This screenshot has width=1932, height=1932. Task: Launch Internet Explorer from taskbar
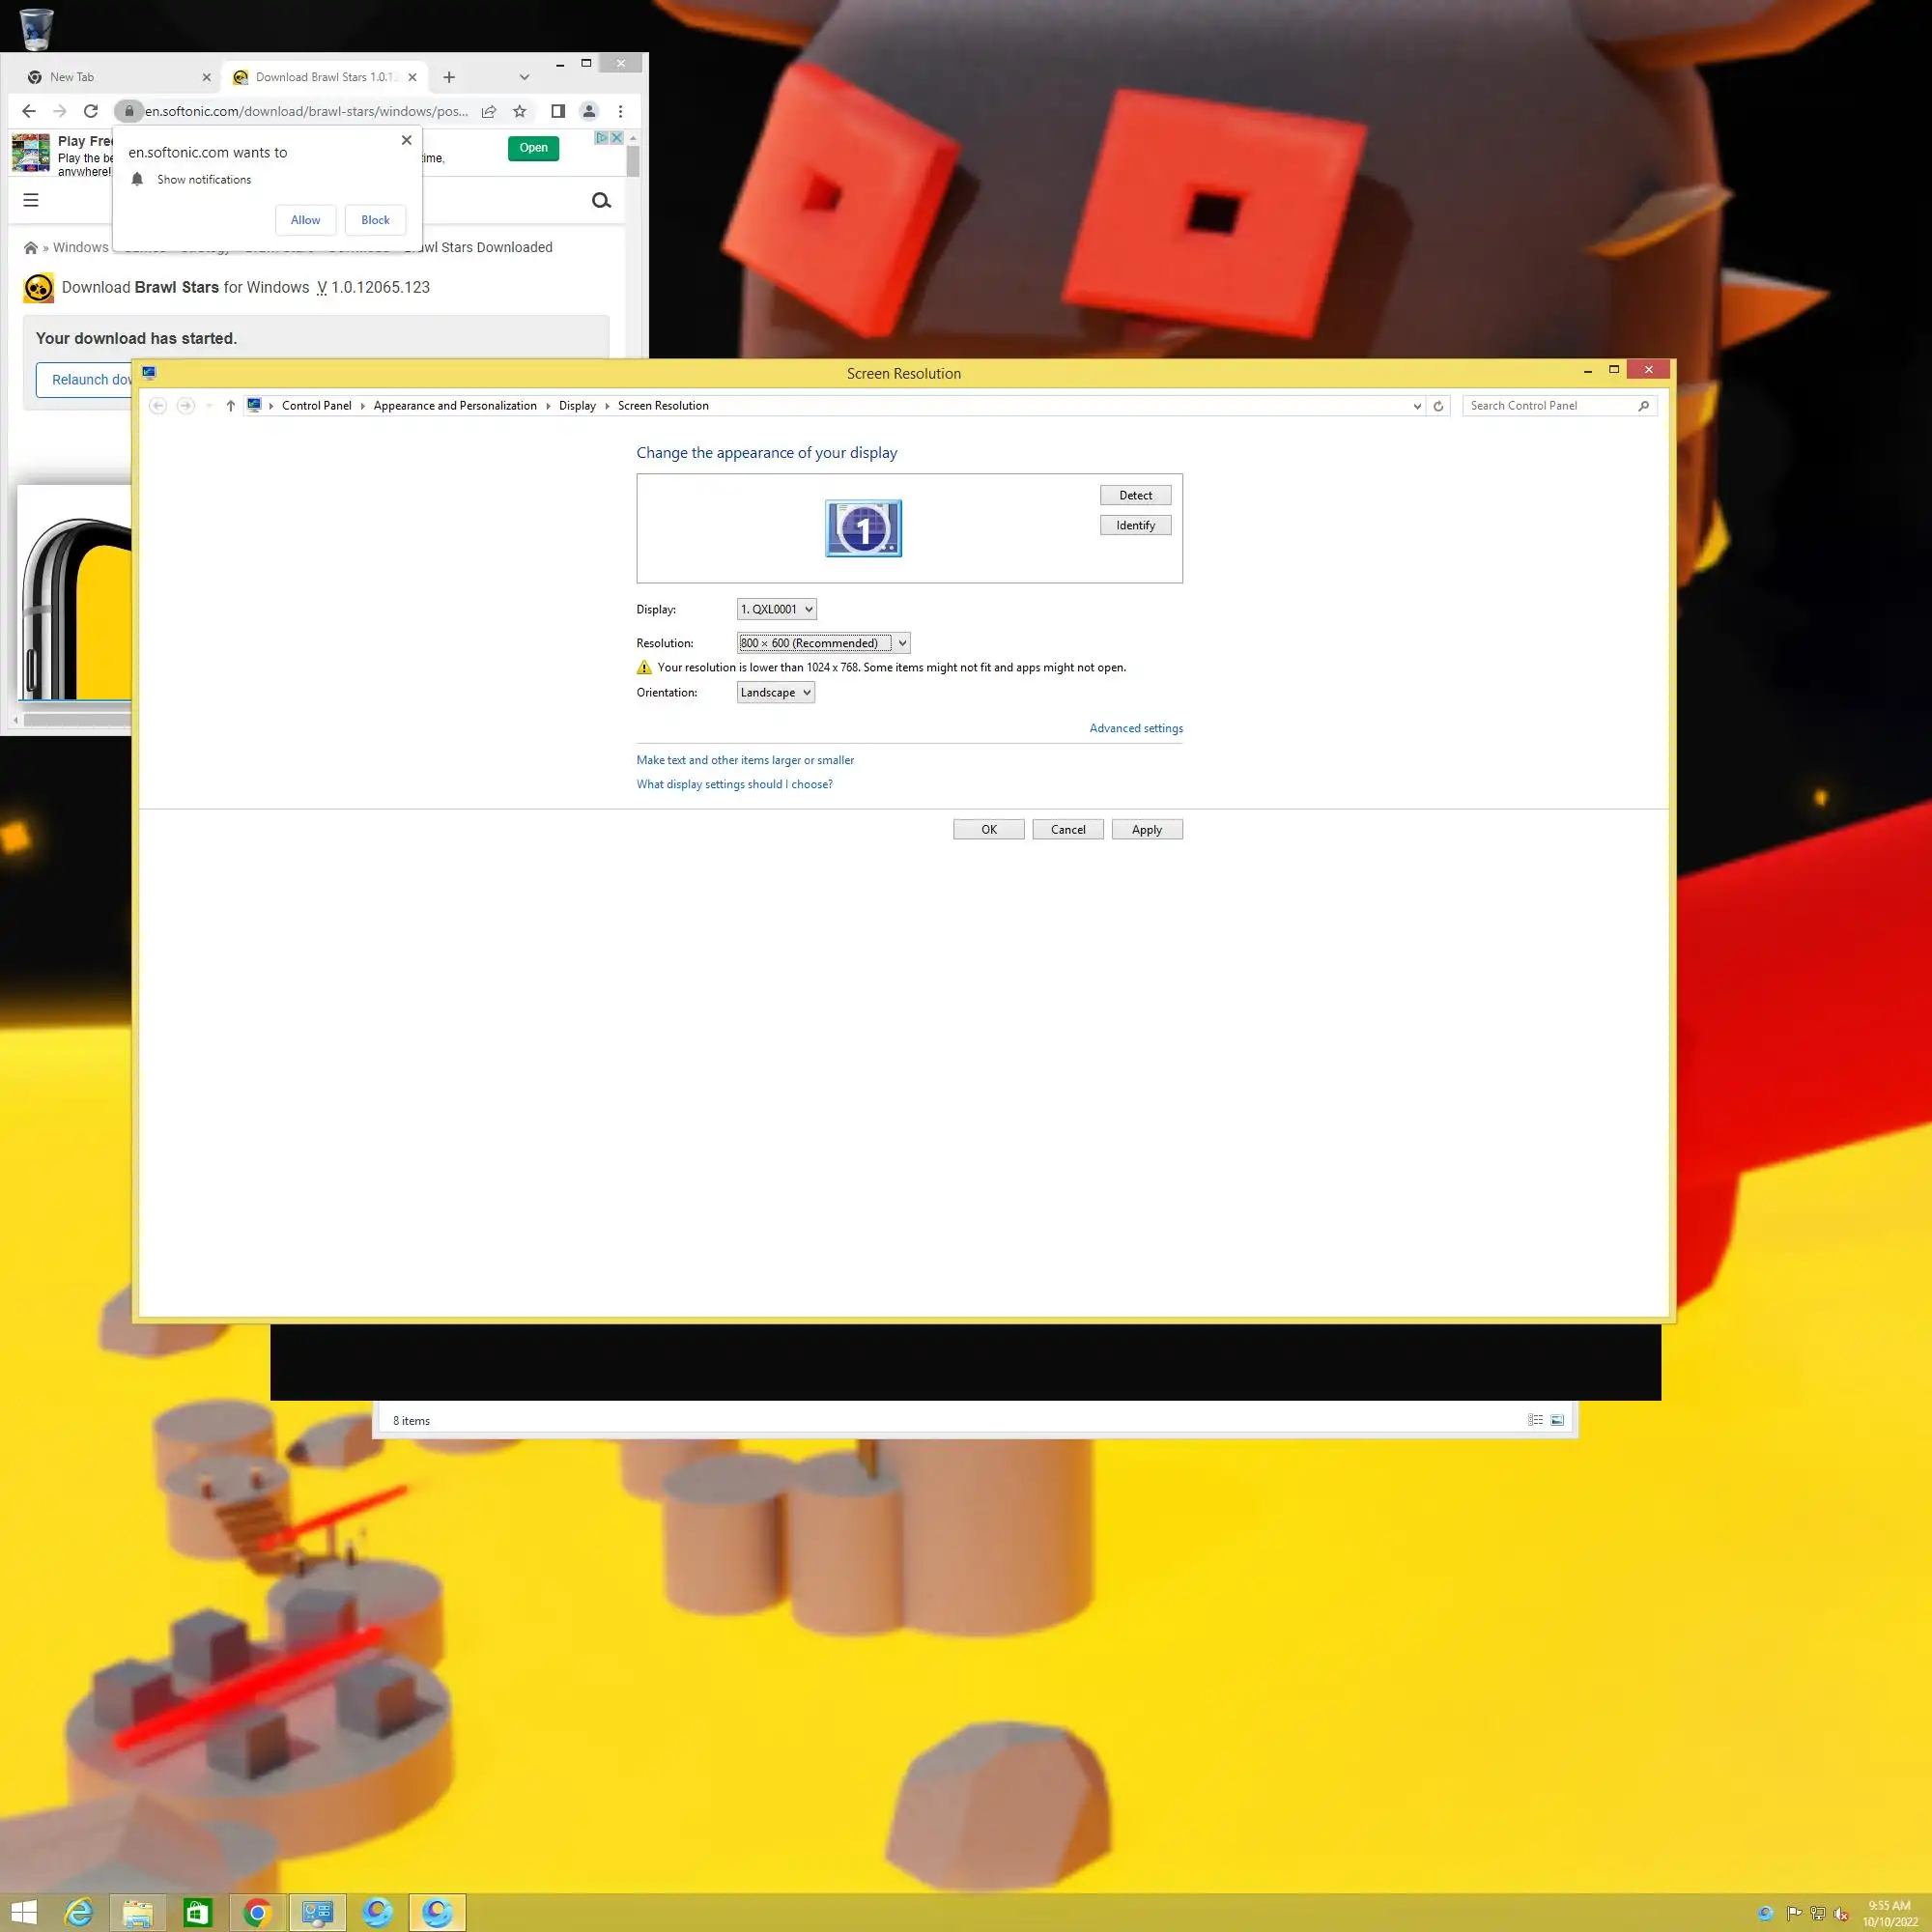pos(78,1913)
